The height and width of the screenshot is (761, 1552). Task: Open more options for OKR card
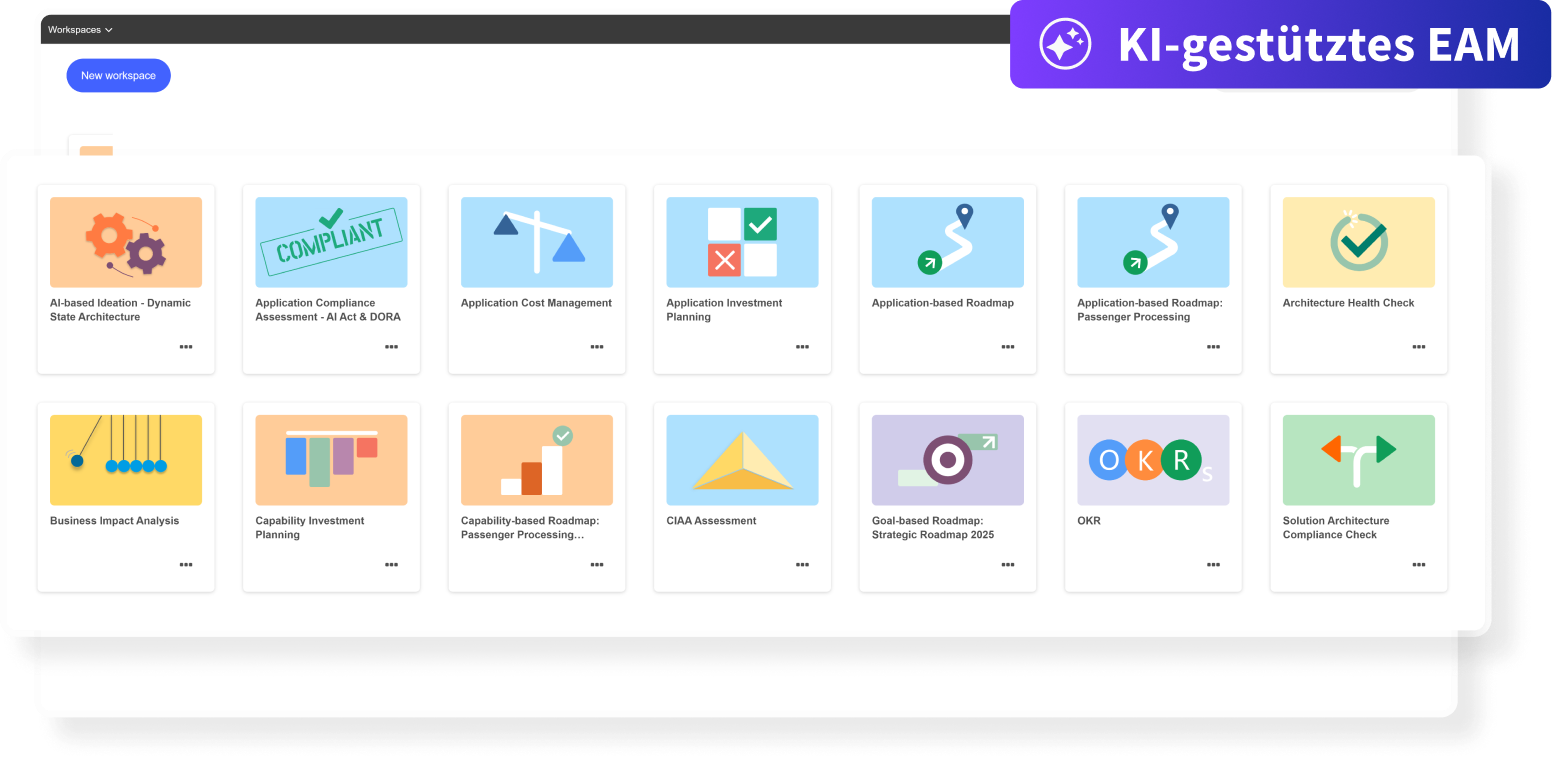point(1213,565)
